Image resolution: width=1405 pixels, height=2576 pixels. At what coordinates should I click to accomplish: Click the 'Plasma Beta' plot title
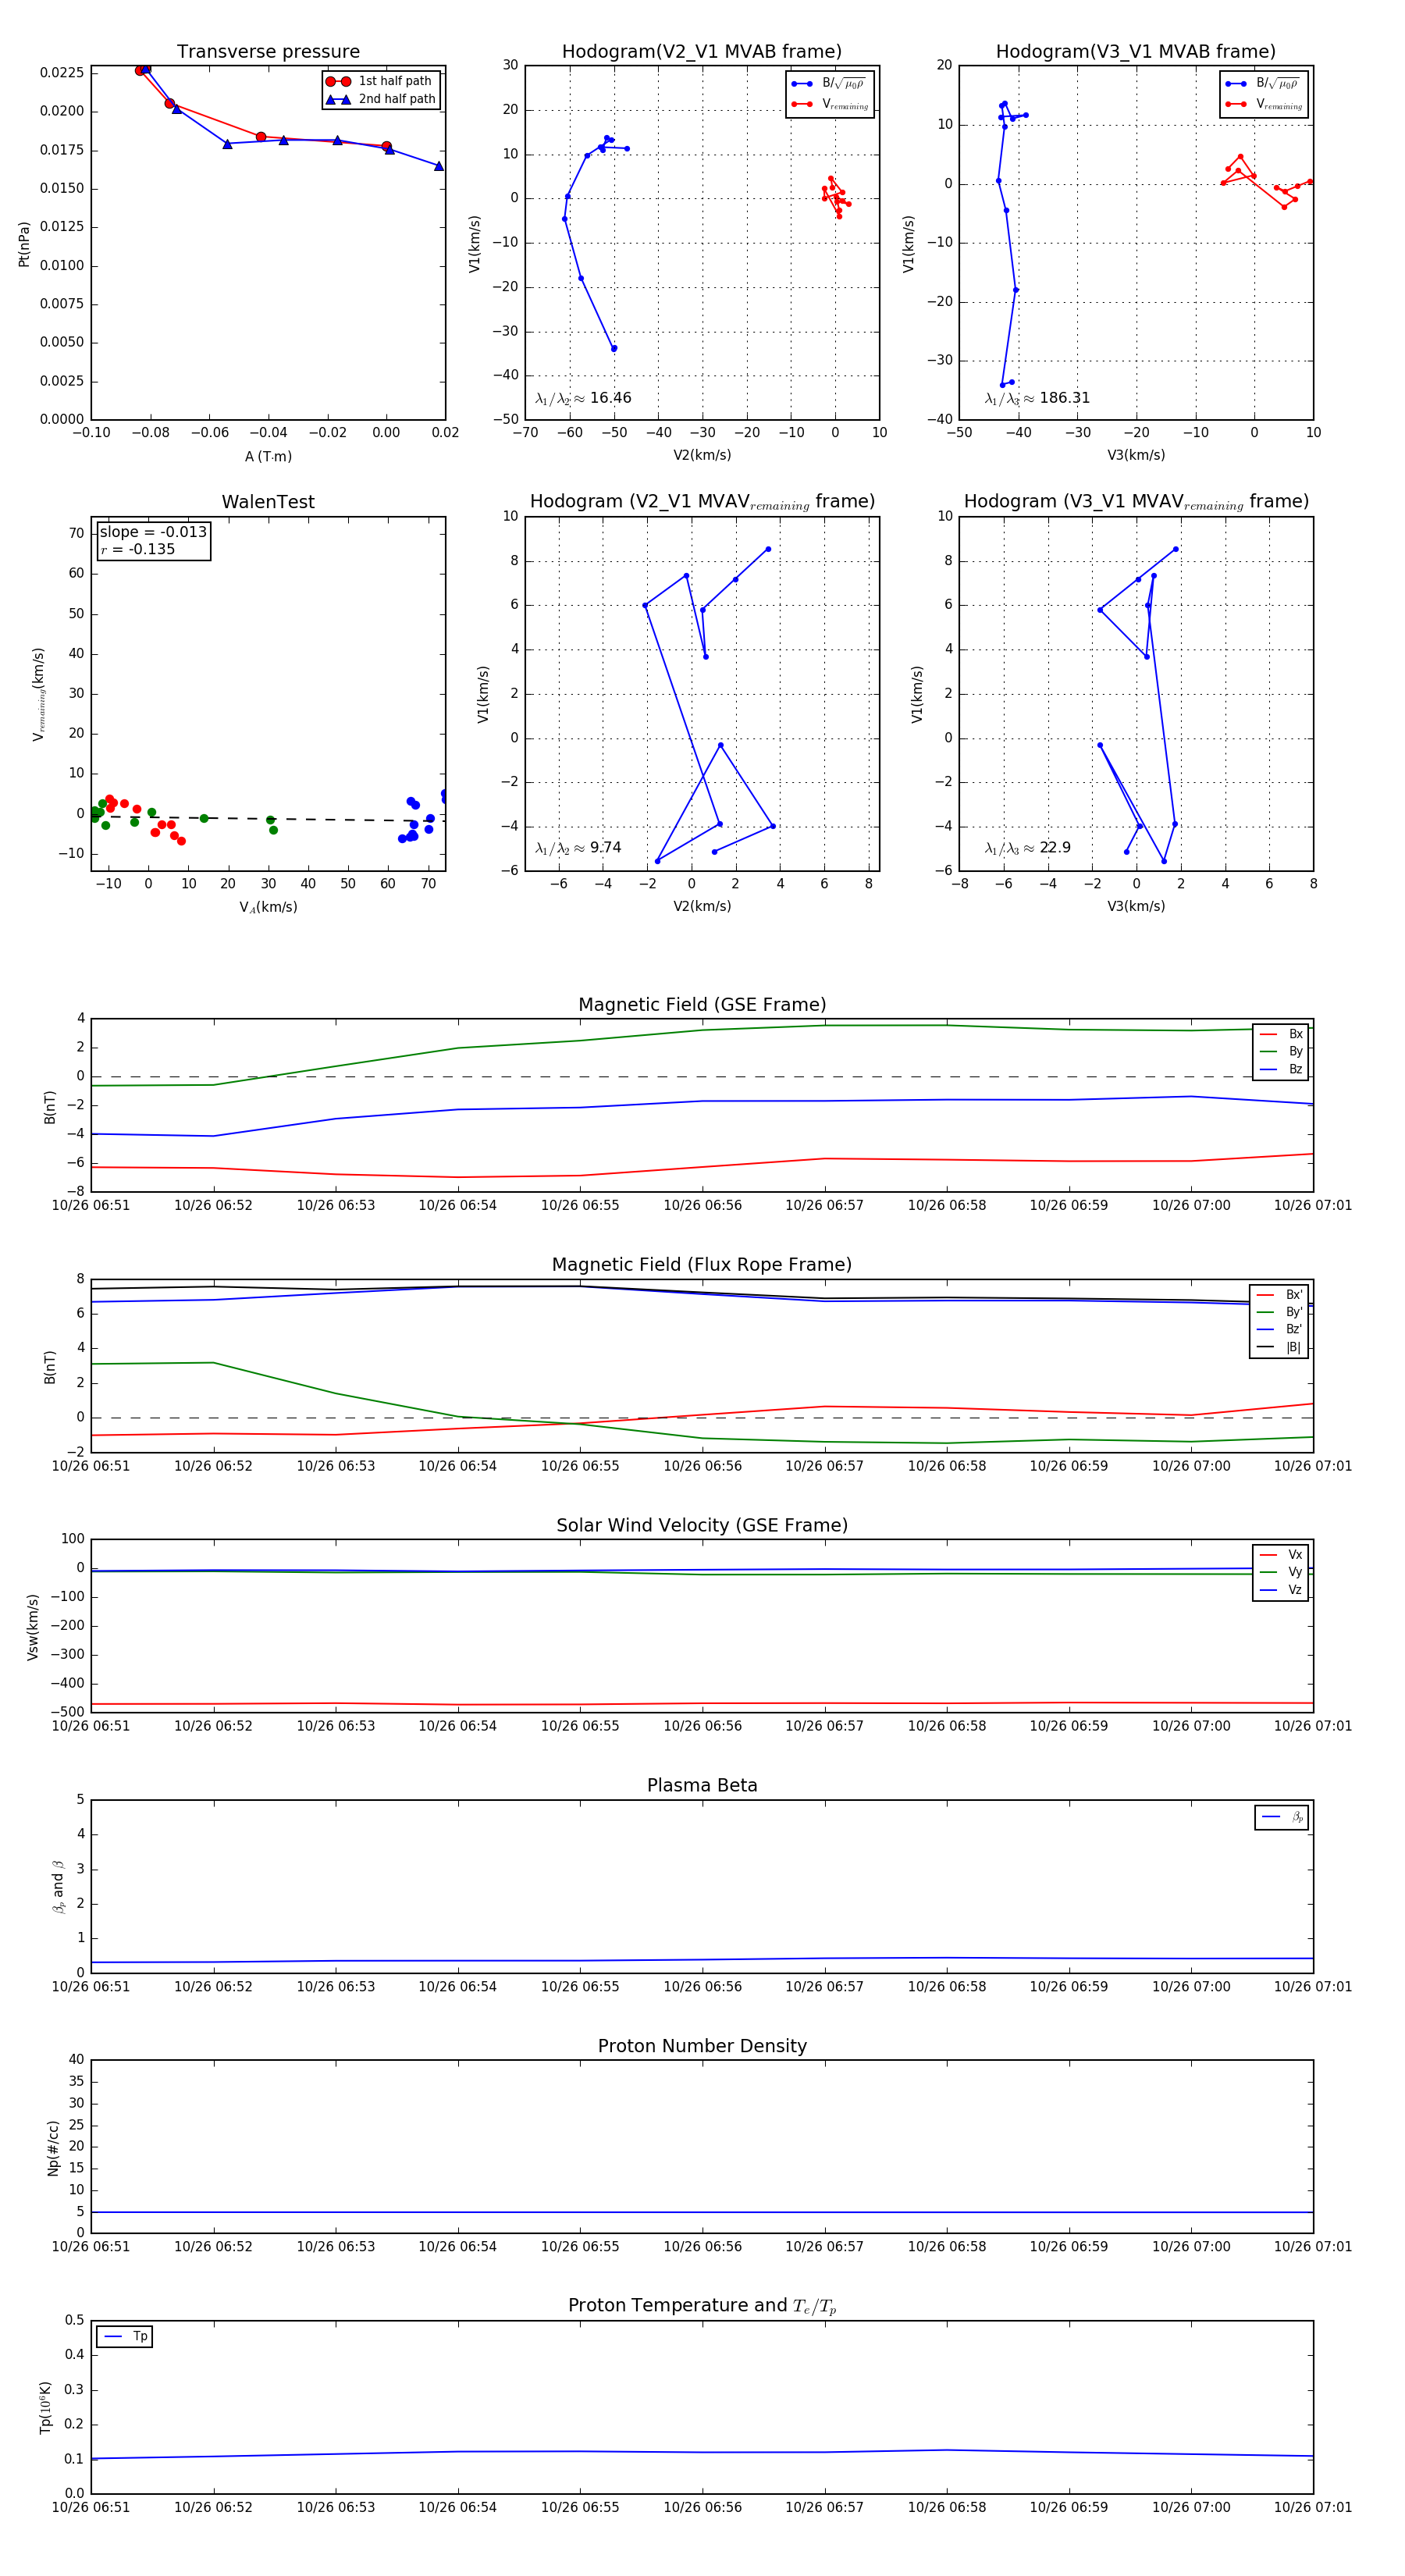[702, 1786]
